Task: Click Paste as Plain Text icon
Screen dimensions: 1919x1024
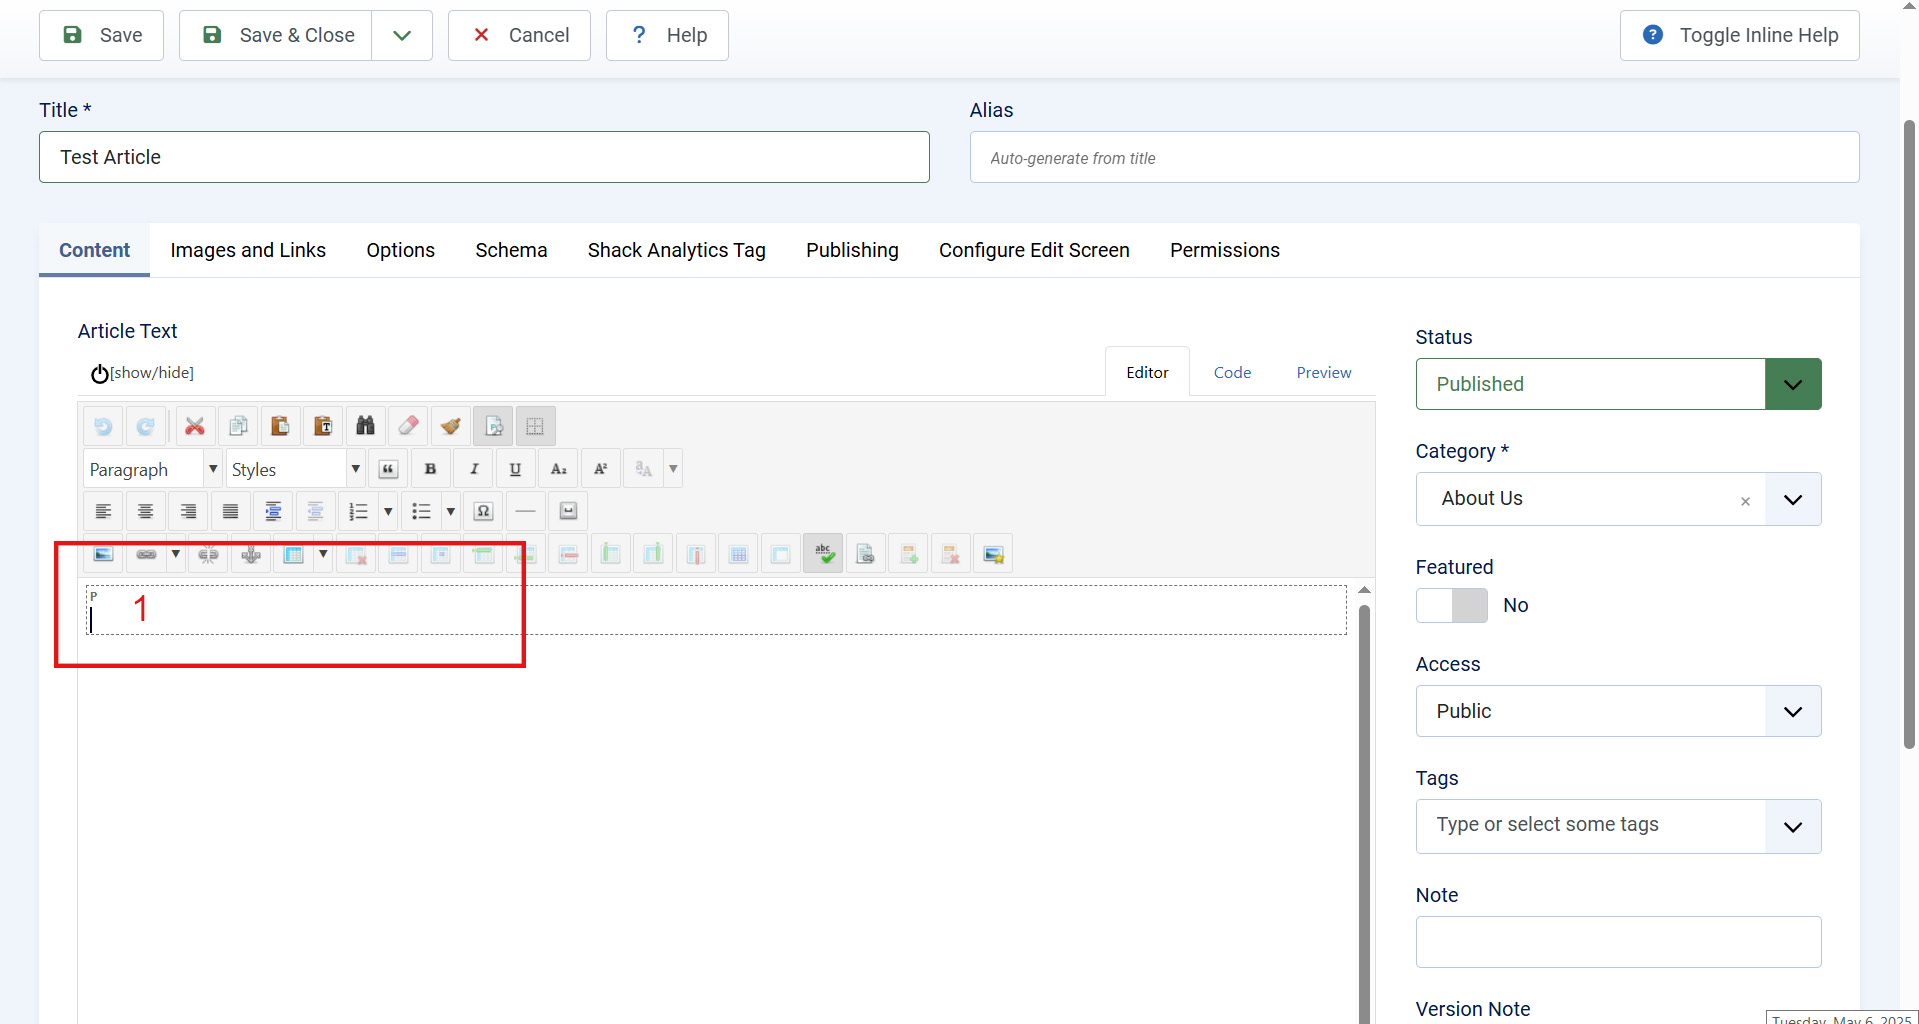Action: coord(323,426)
